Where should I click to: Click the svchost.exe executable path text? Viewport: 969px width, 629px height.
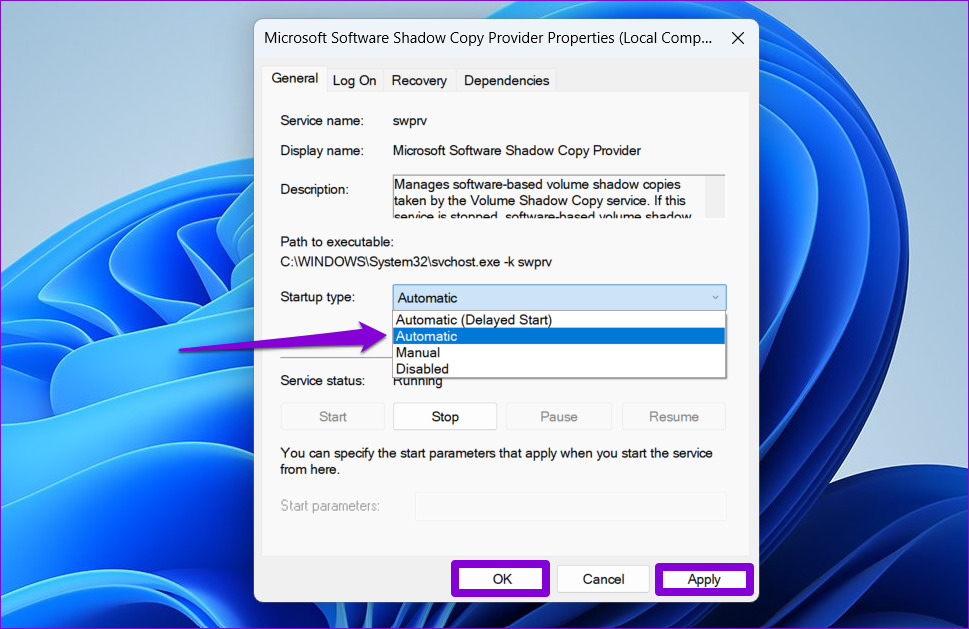(416, 262)
